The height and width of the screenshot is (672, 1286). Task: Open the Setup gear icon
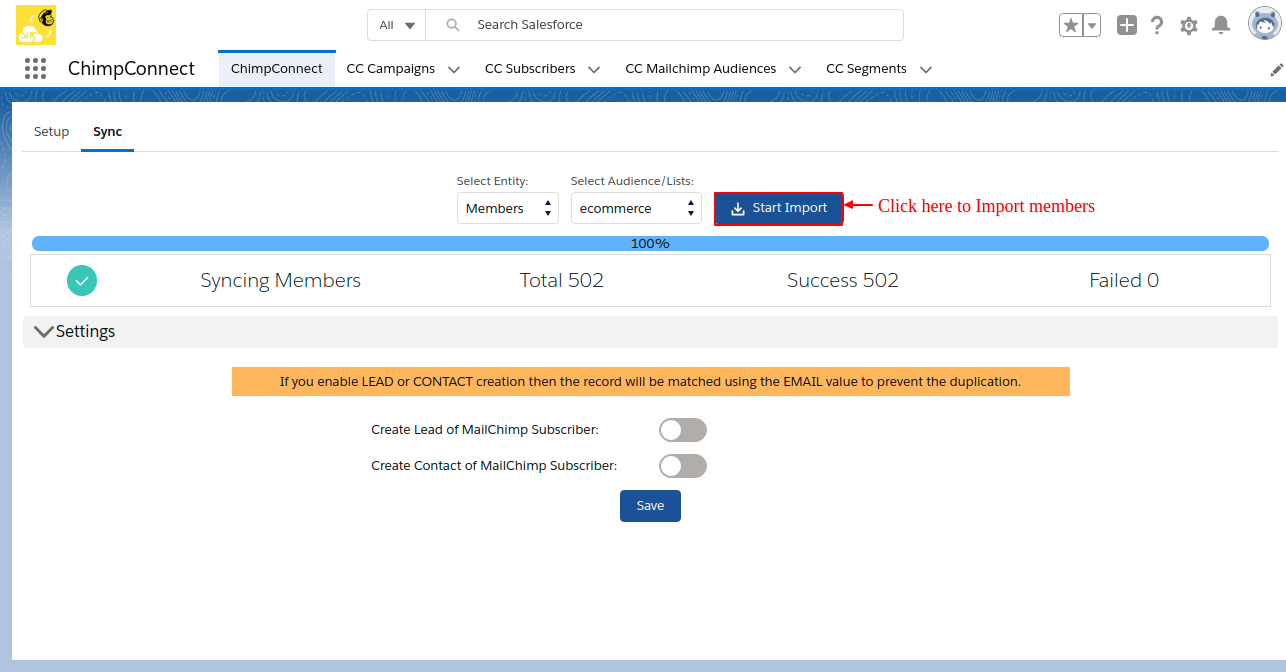click(x=1189, y=26)
